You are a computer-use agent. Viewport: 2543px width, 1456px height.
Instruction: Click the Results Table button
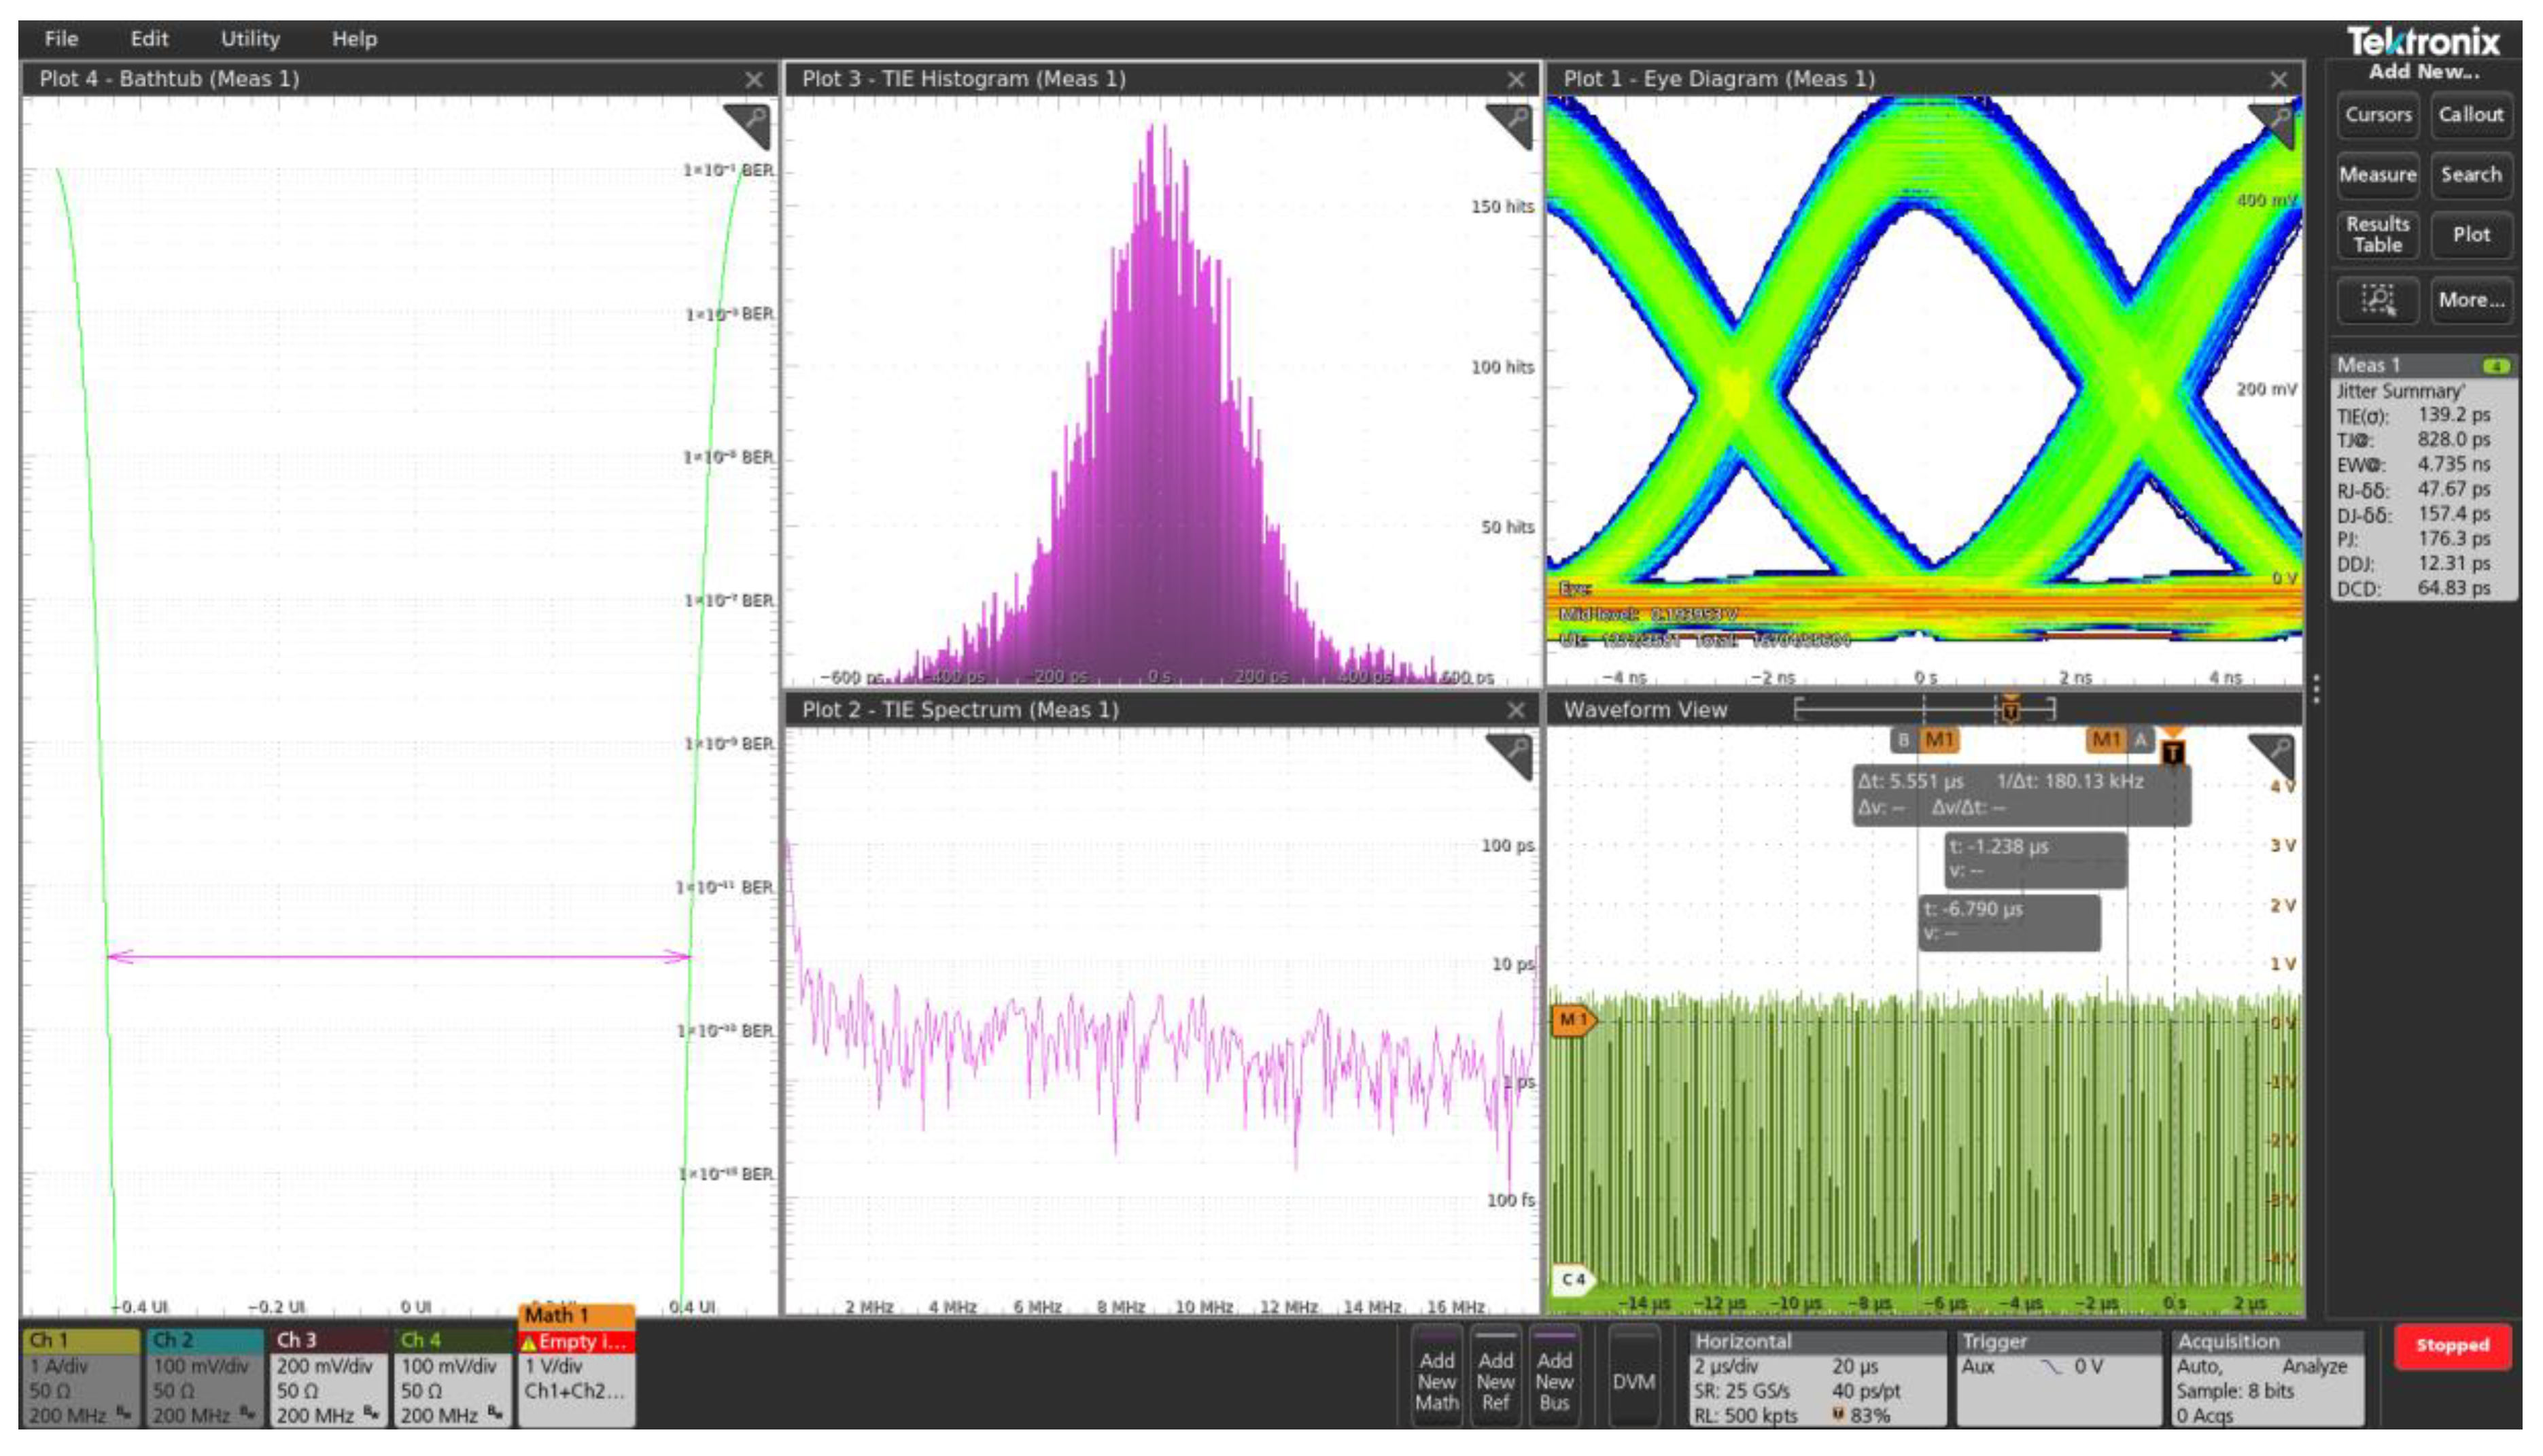(2377, 234)
